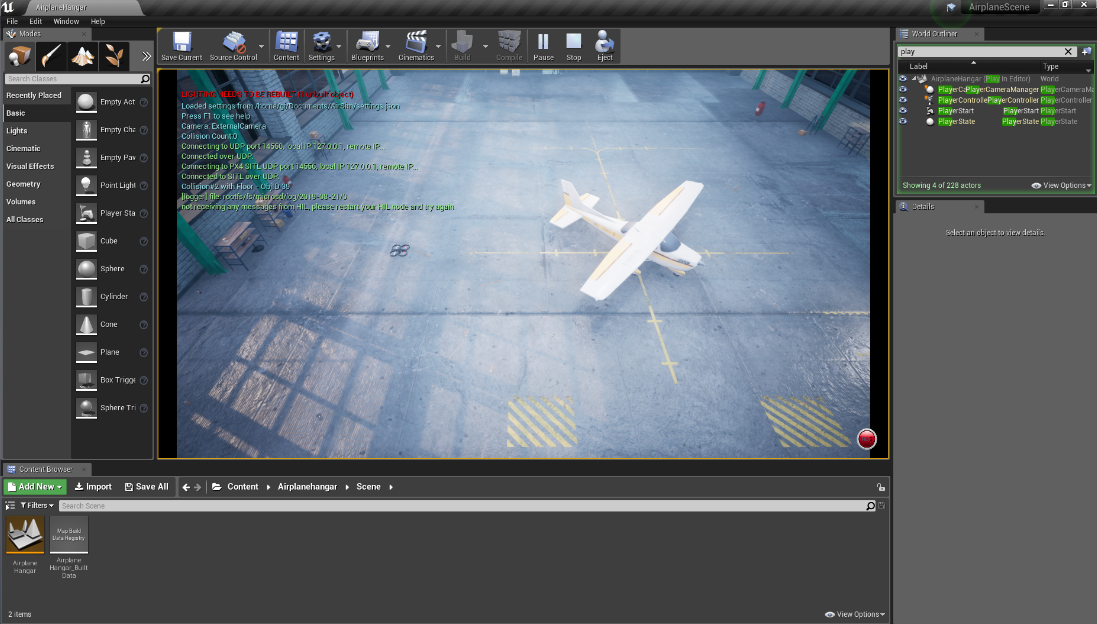Collapse the AirplaneHangar world tree node

(914, 78)
